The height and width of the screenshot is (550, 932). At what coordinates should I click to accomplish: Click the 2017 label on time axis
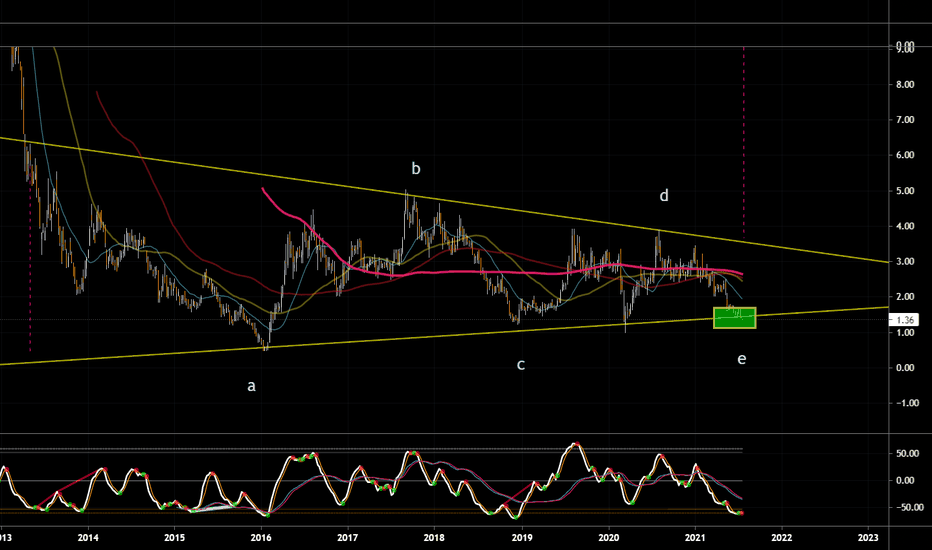[347, 538]
